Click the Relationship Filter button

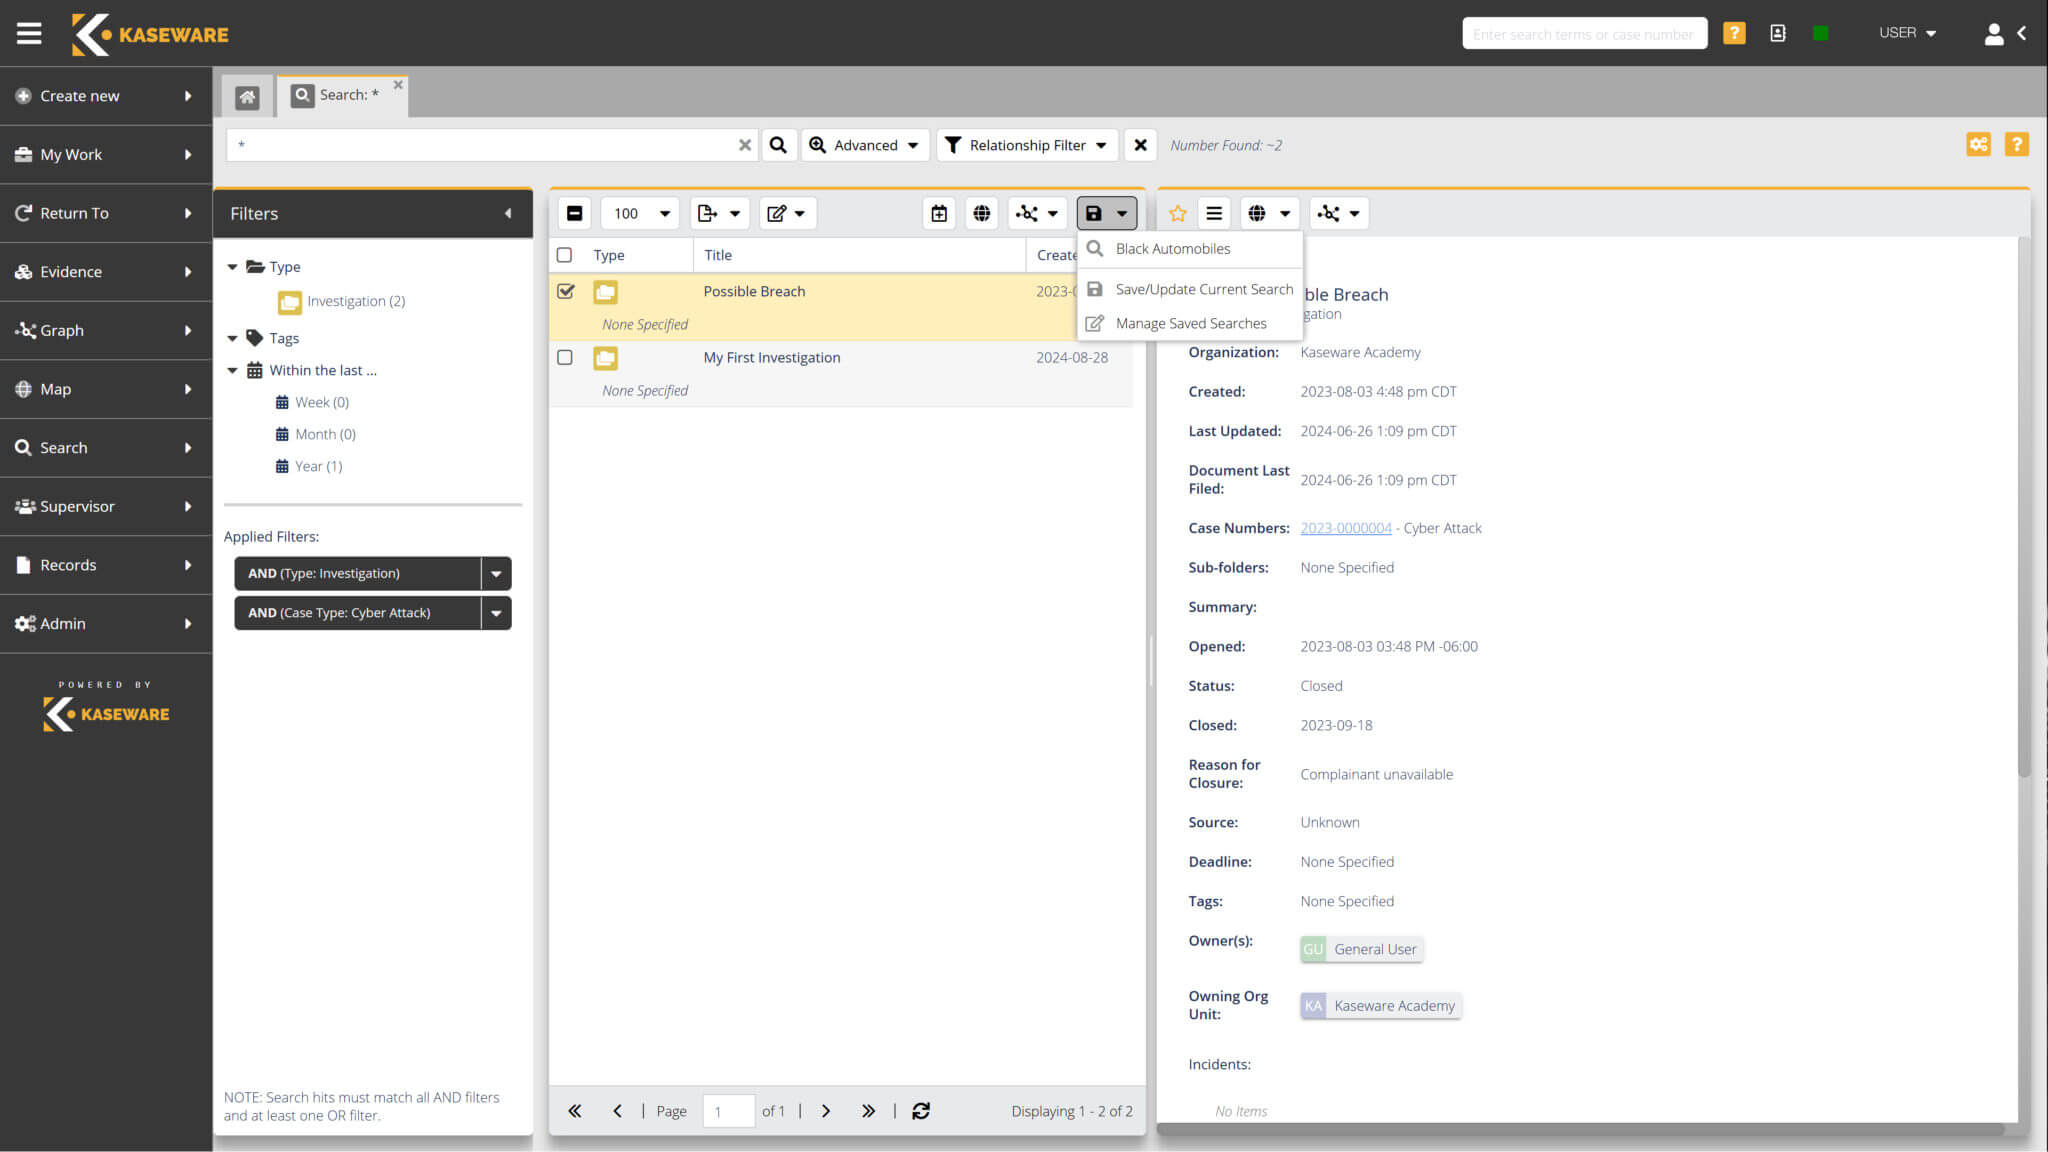tap(1026, 144)
